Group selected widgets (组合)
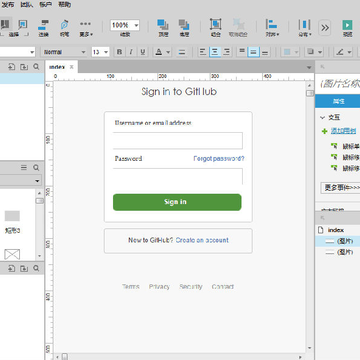This screenshot has width=360, height=360. click(216, 28)
